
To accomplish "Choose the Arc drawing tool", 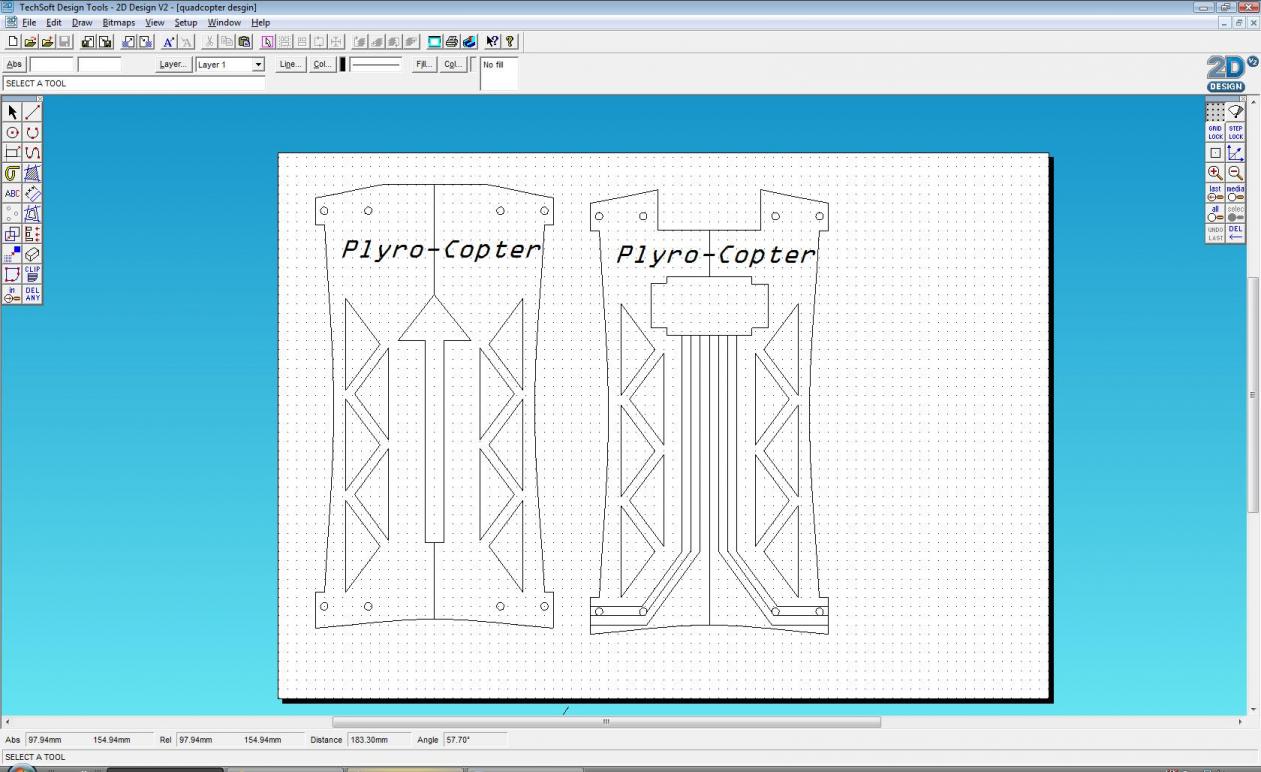I will point(32,133).
